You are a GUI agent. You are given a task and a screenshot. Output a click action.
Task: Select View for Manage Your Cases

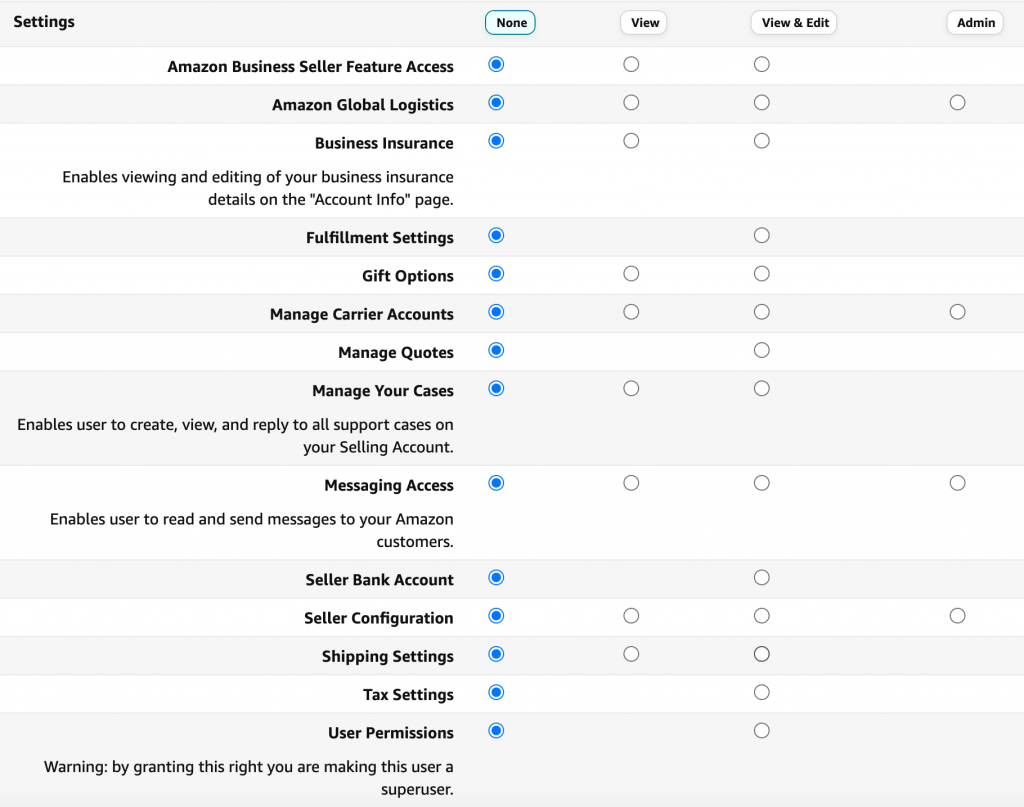pos(631,388)
